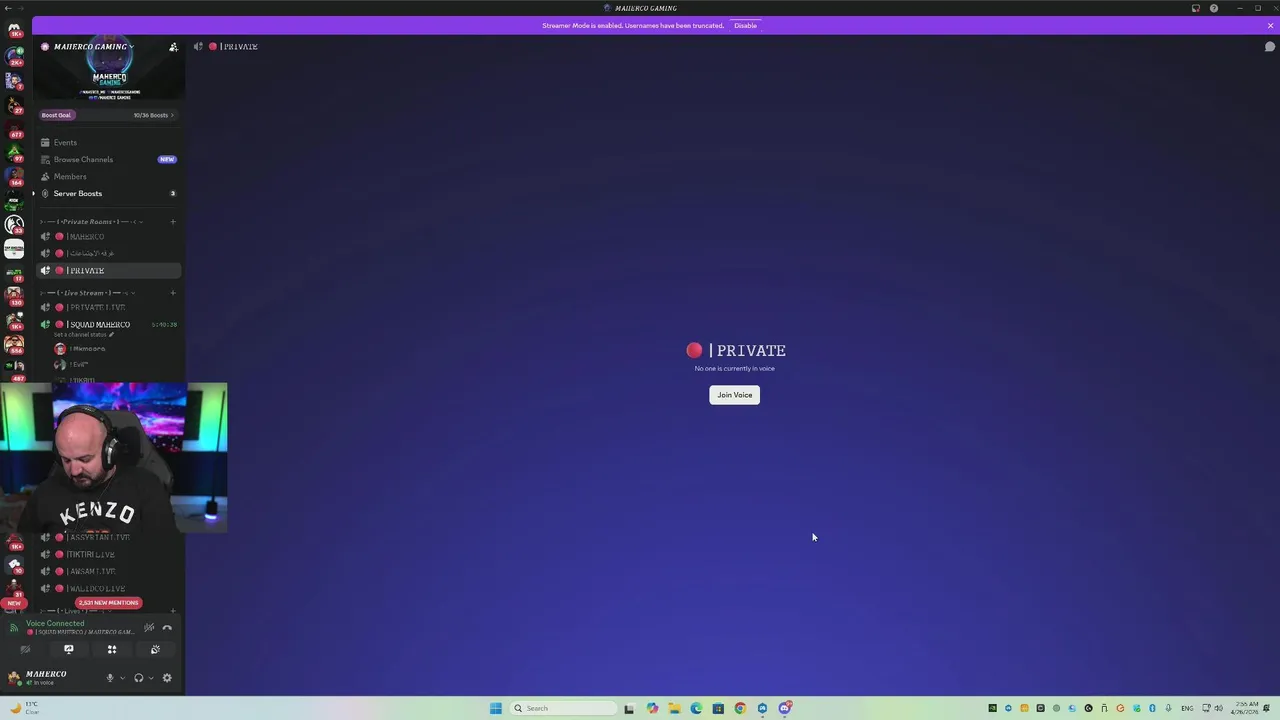Viewport: 1280px width, 720px height.
Task: Click the voice connection signal icon
Action: pyautogui.click(x=14, y=628)
